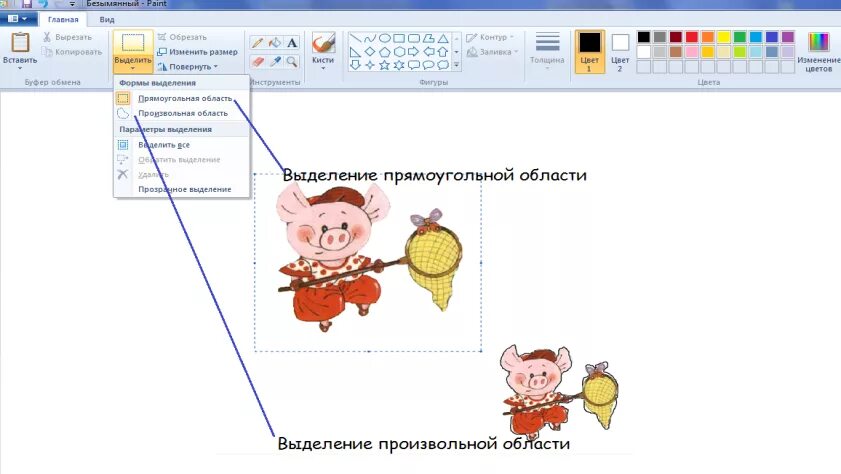Select the oval shape
Image resolution: width=841 pixels, height=474 pixels.
pos(385,39)
